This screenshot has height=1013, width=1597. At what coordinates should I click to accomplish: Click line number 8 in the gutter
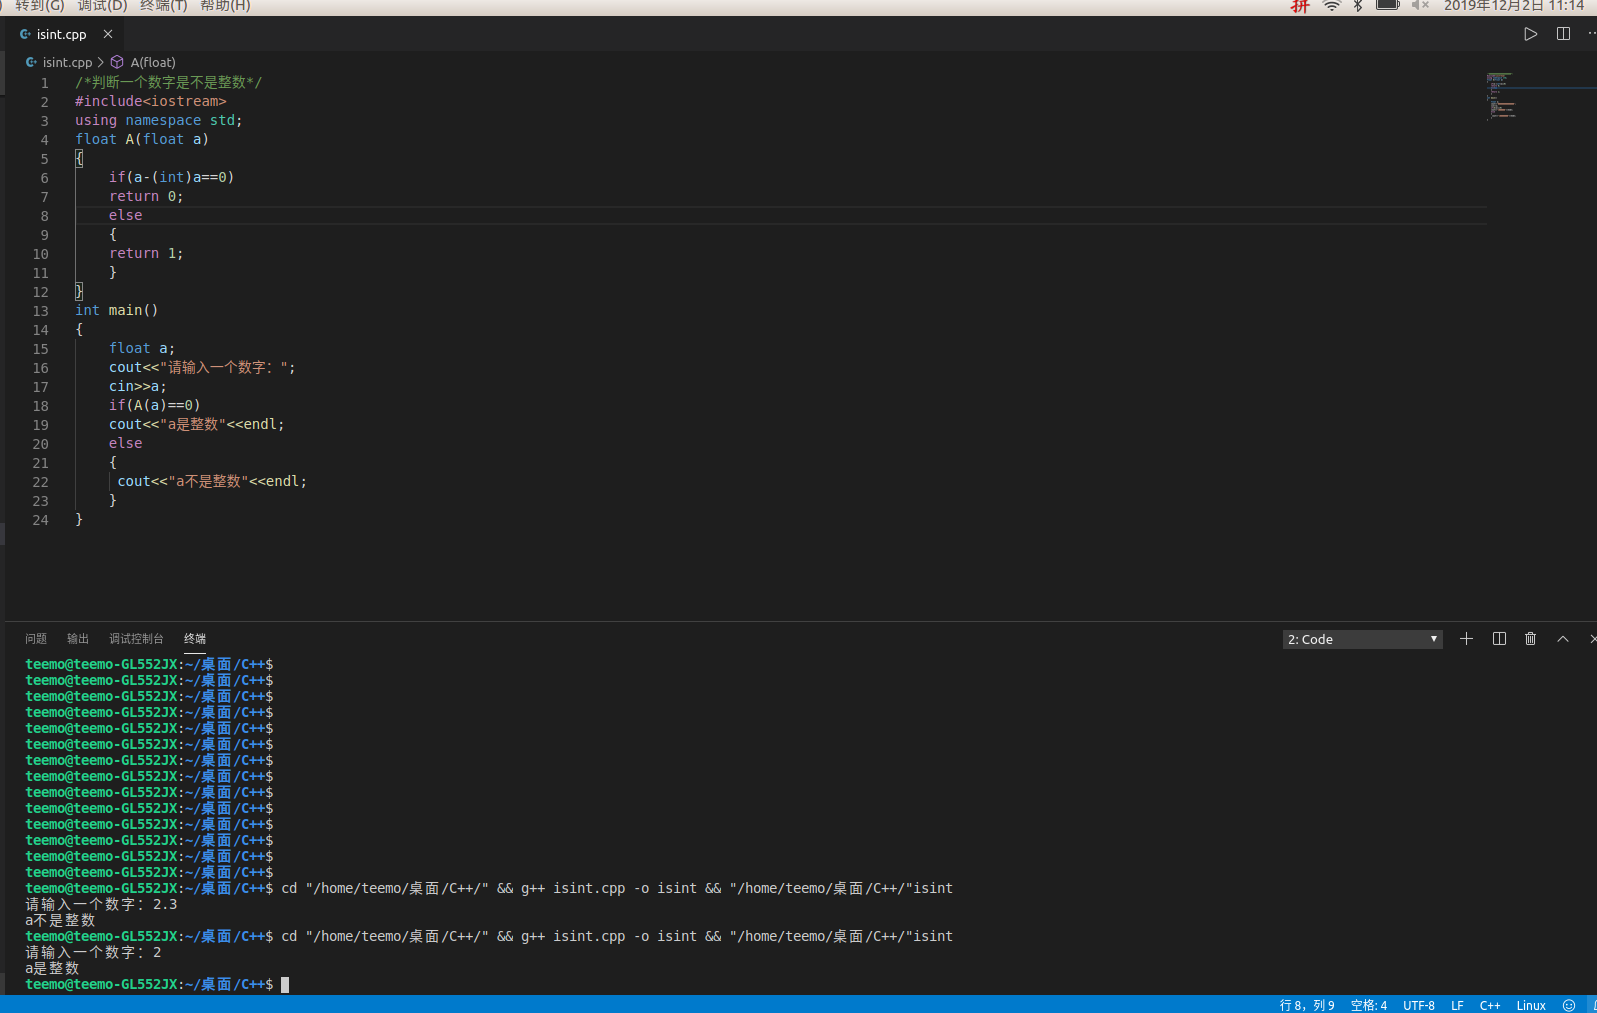(x=44, y=216)
